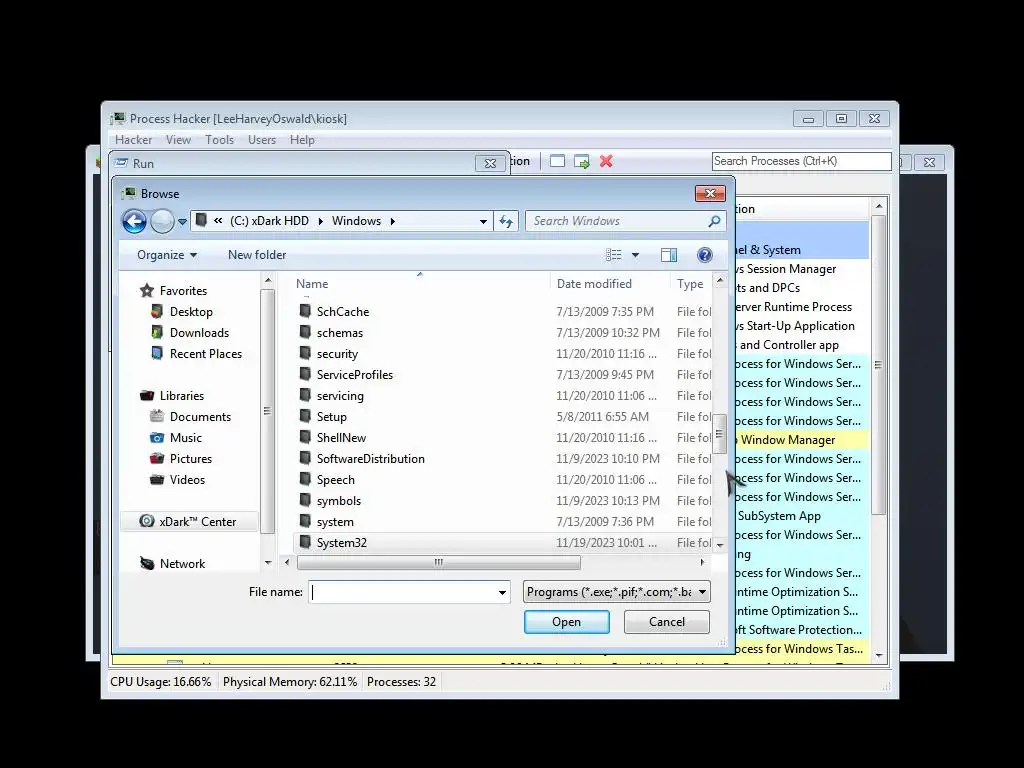Select the Speech folder
1024x768 pixels.
tap(335, 480)
